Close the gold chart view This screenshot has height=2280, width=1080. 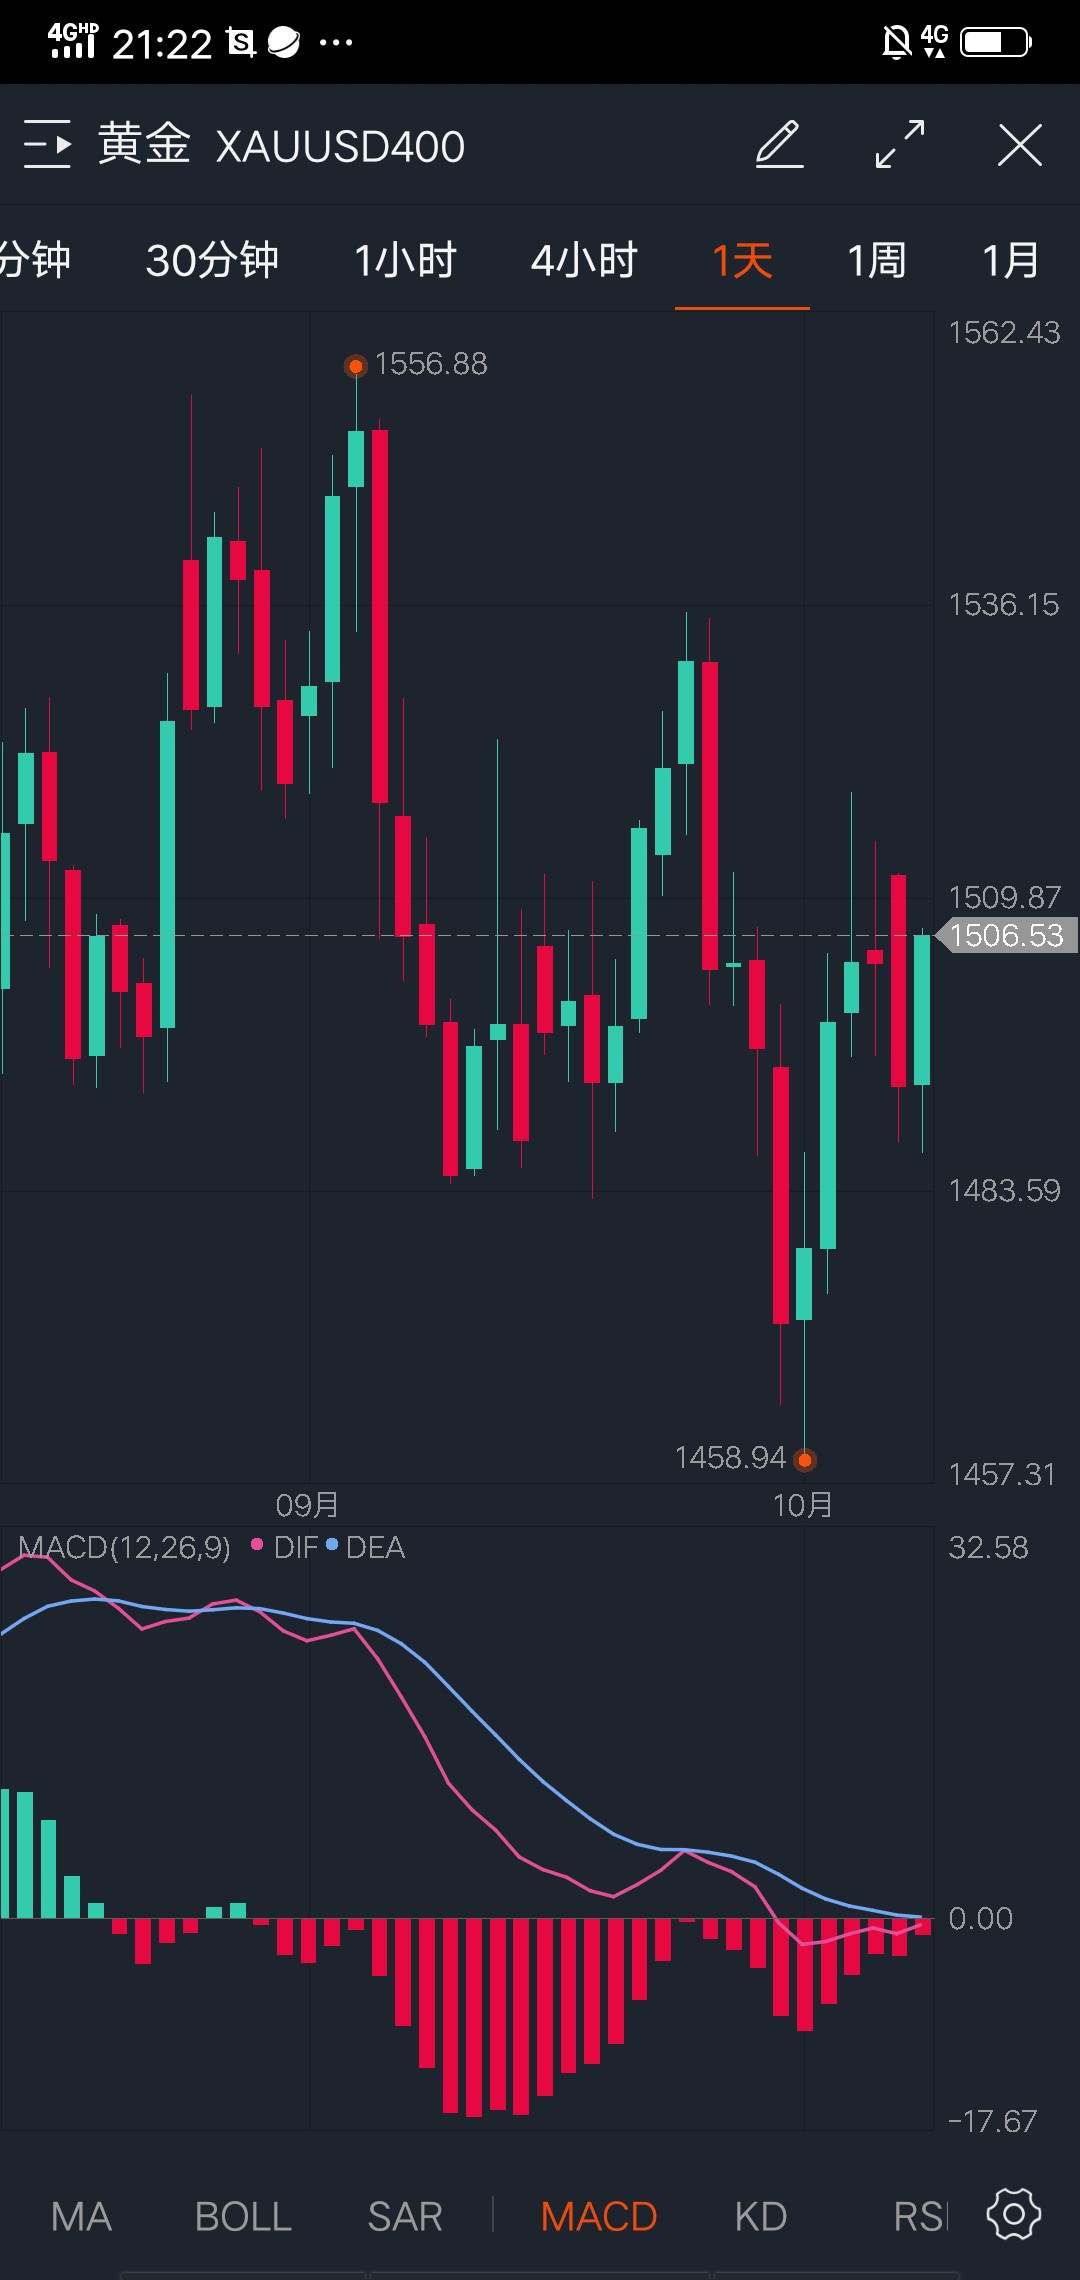(1020, 145)
